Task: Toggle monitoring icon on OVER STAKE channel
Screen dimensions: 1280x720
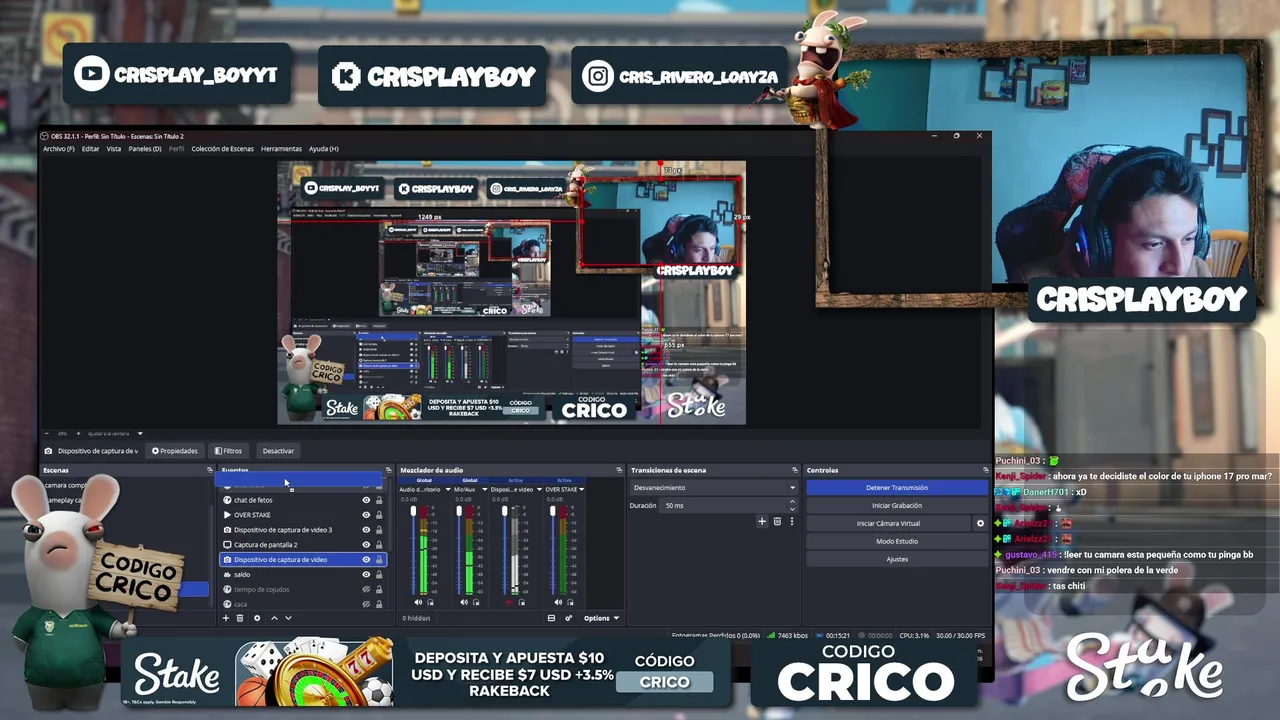Action: point(568,602)
